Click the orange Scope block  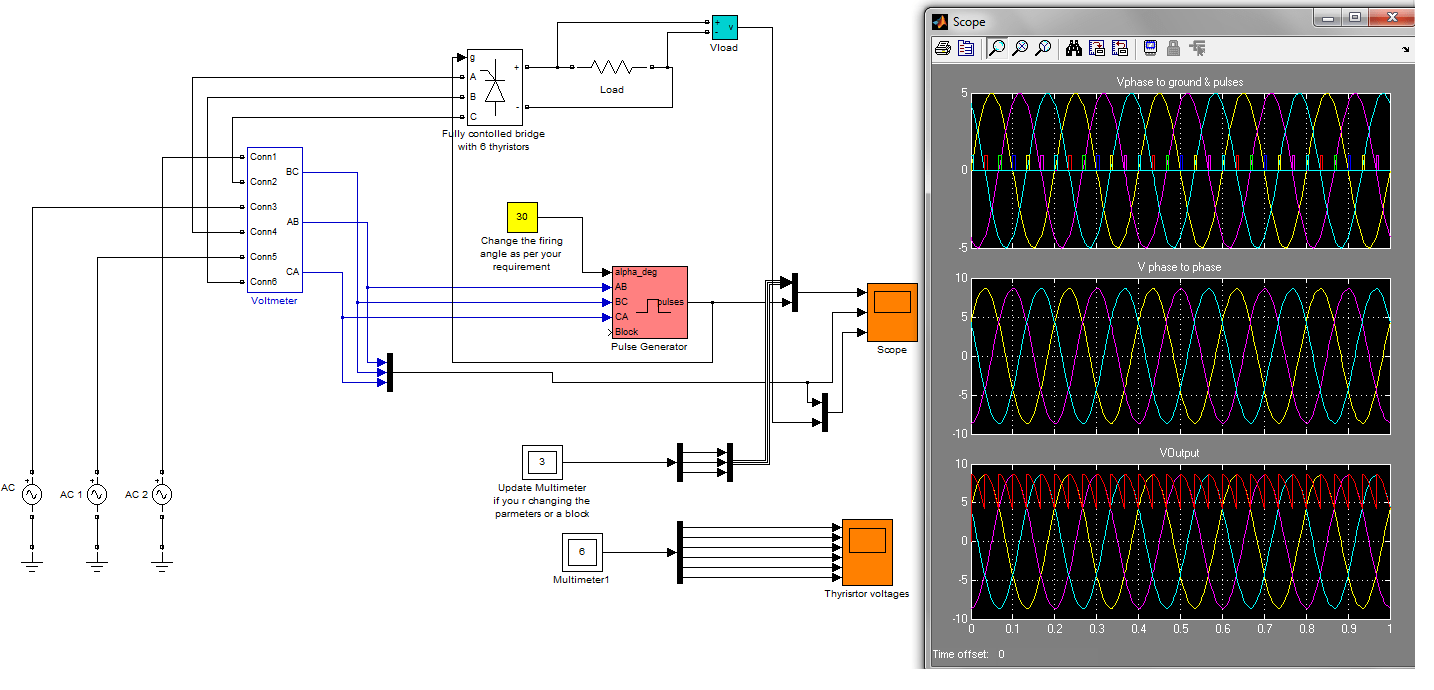click(892, 312)
